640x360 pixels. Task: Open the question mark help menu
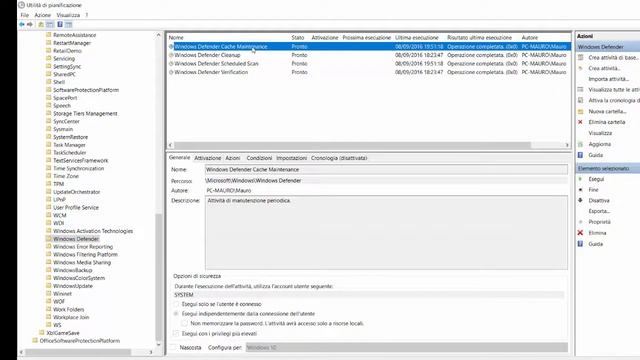(x=87, y=15)
